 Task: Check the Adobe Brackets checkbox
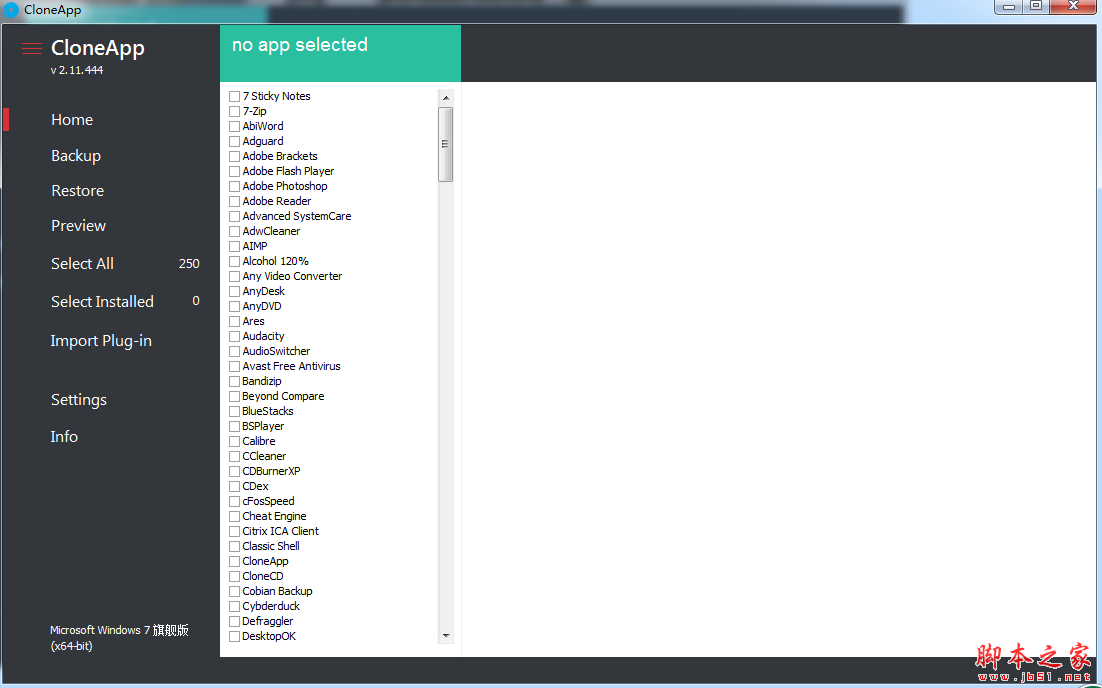coord(235,156)
